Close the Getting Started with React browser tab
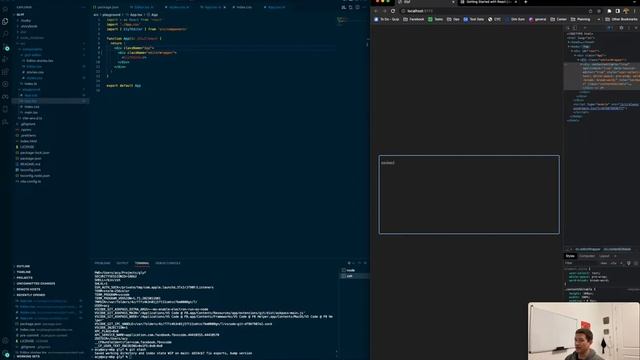This screenshot has height=360, width=640. (x=516, y=2)
